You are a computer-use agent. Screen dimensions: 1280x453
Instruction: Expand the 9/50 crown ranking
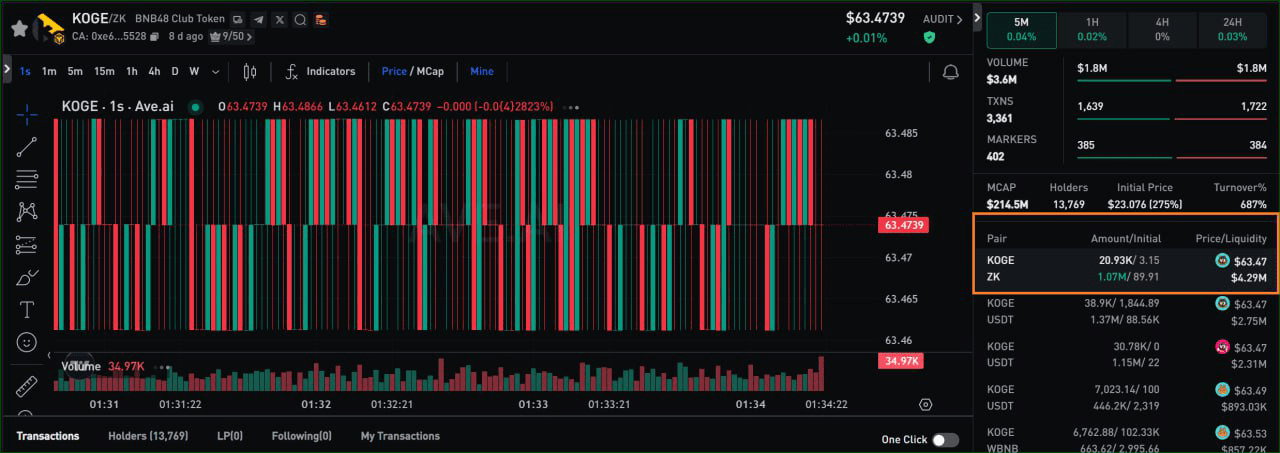(231, 36)
